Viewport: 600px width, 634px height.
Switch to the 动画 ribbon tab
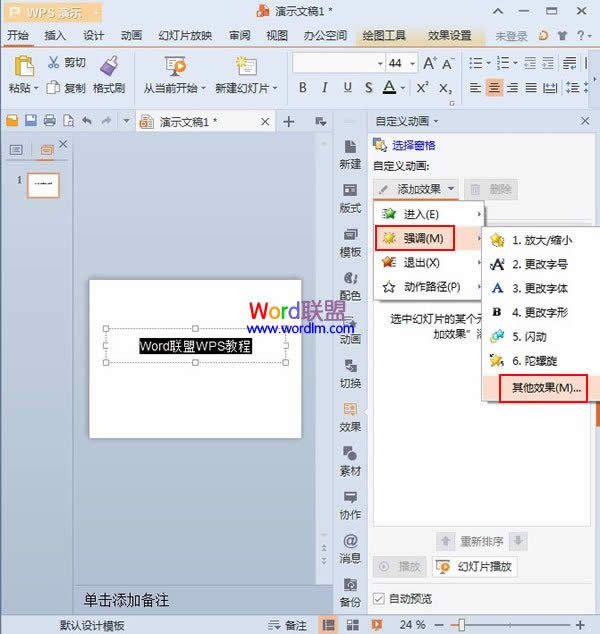click(131, 35)
